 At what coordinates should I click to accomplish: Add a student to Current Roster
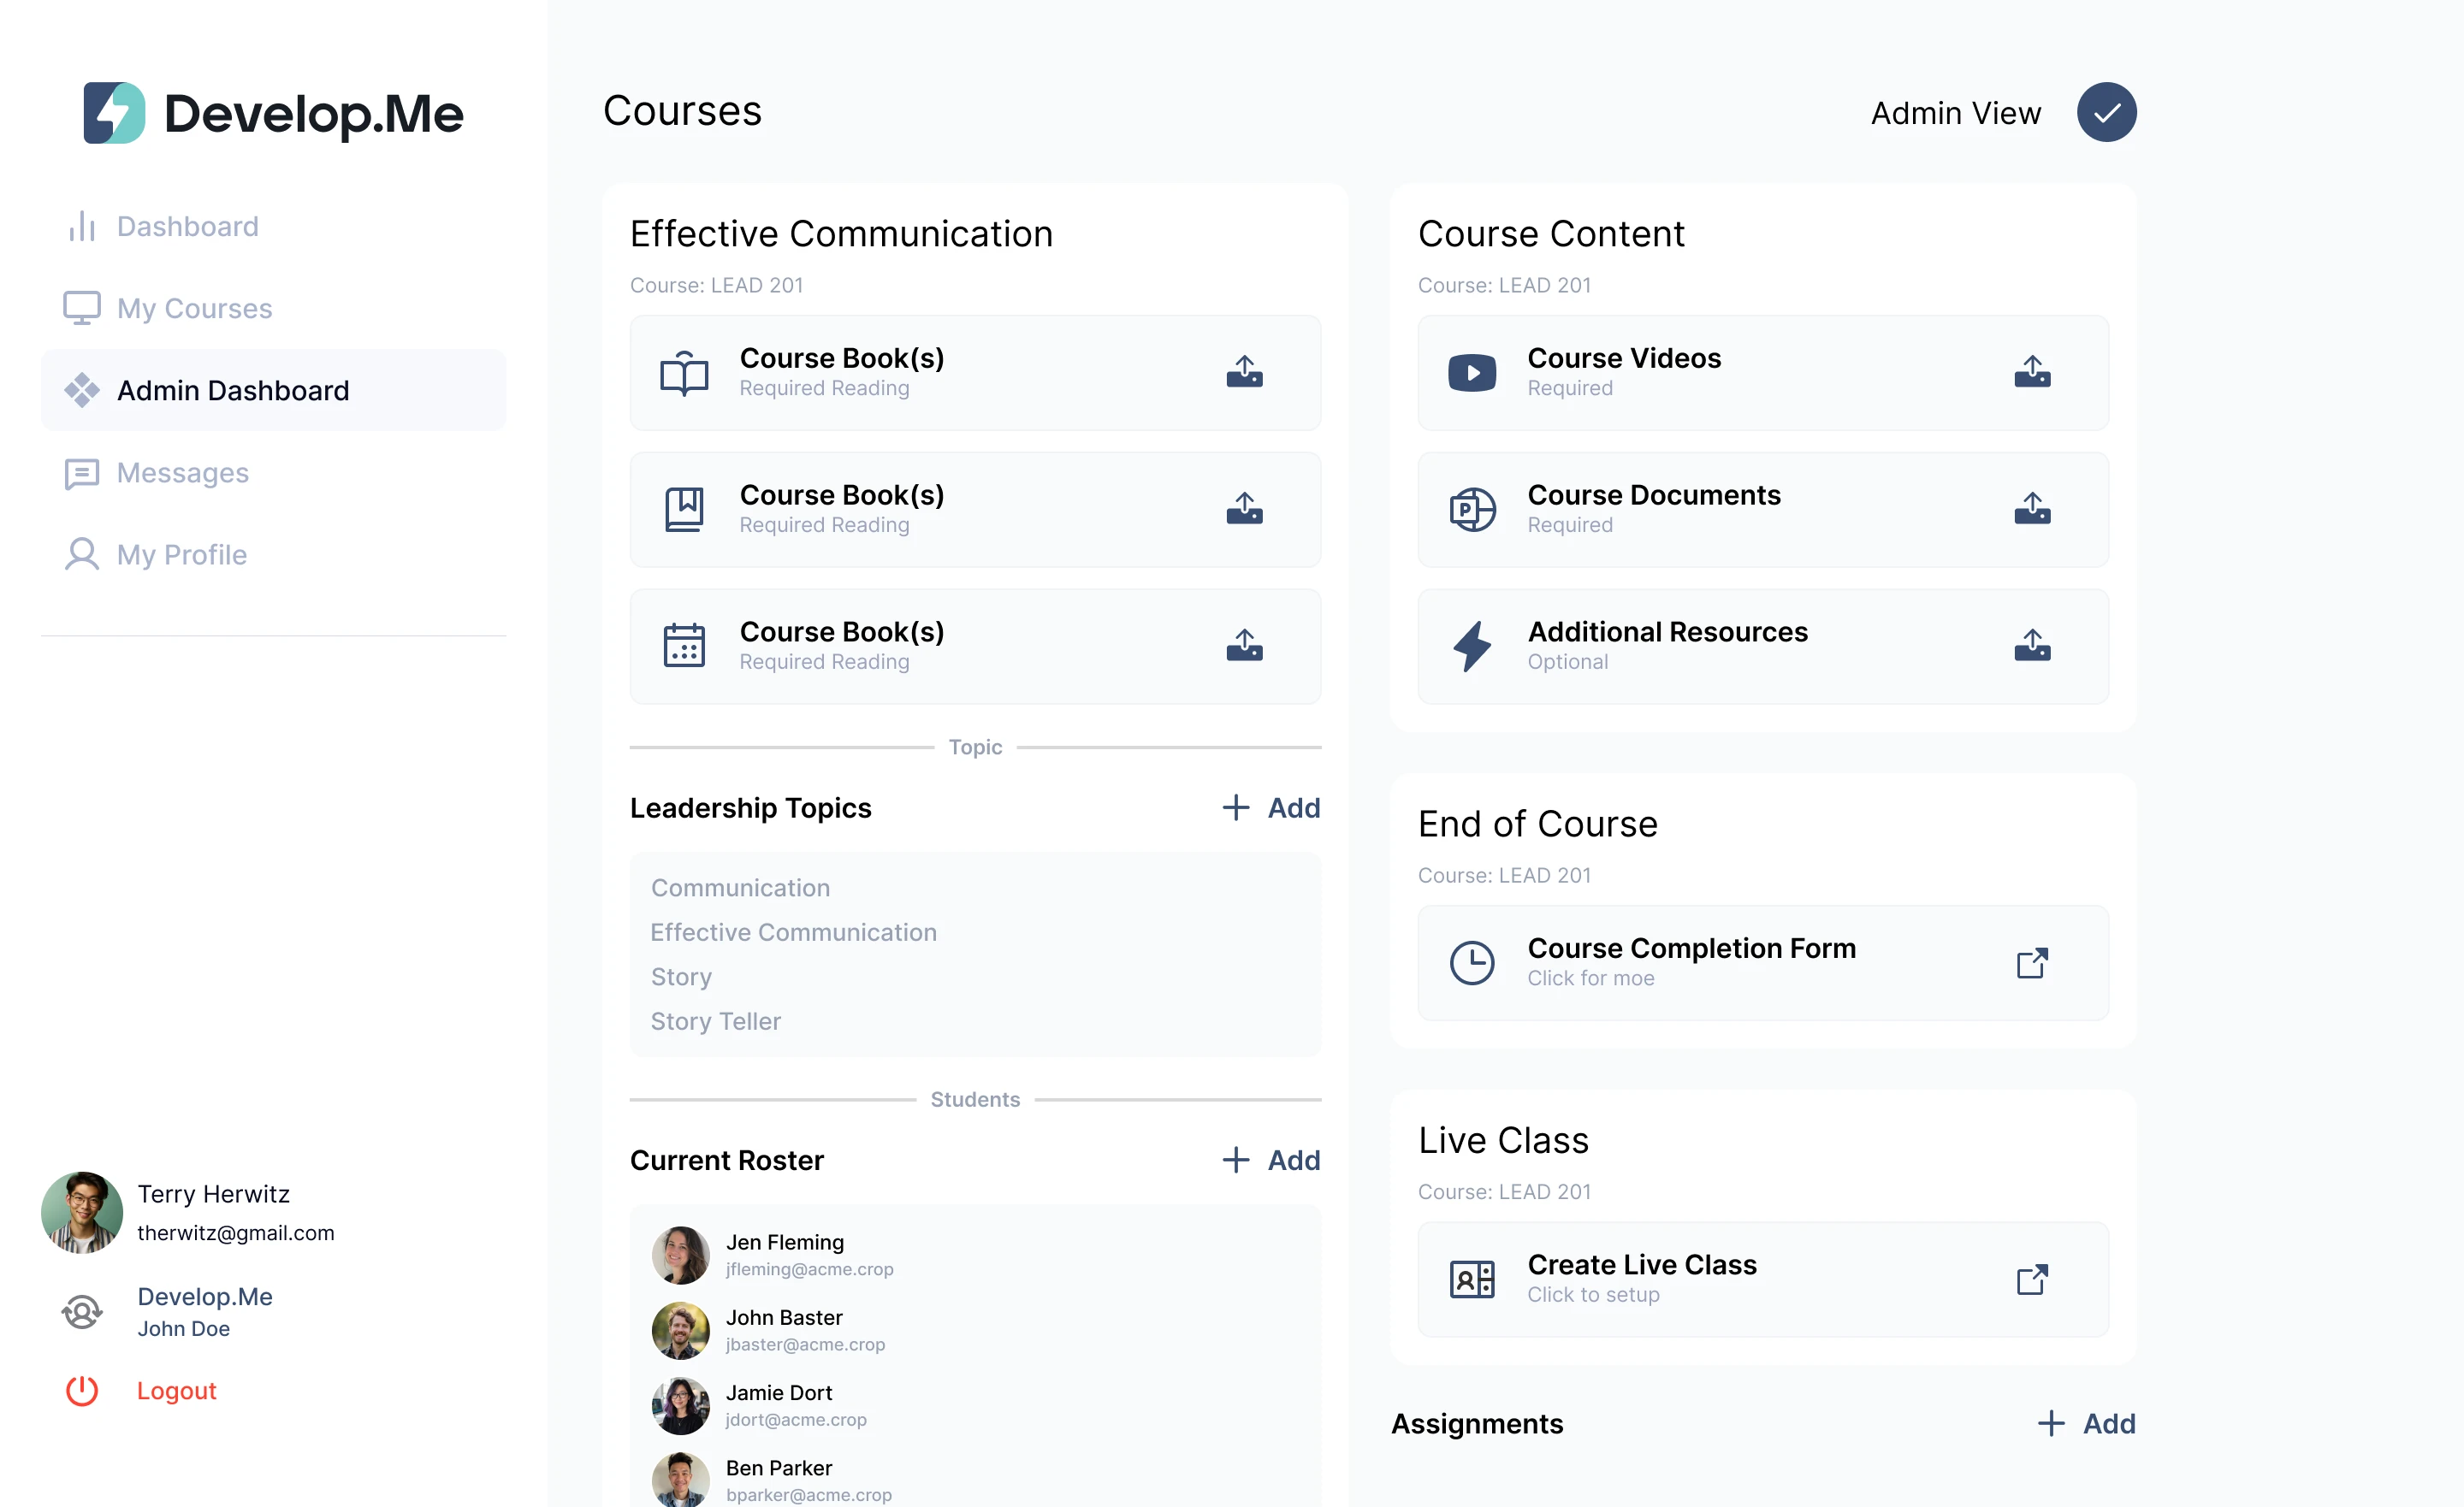coord(1271,1160)
